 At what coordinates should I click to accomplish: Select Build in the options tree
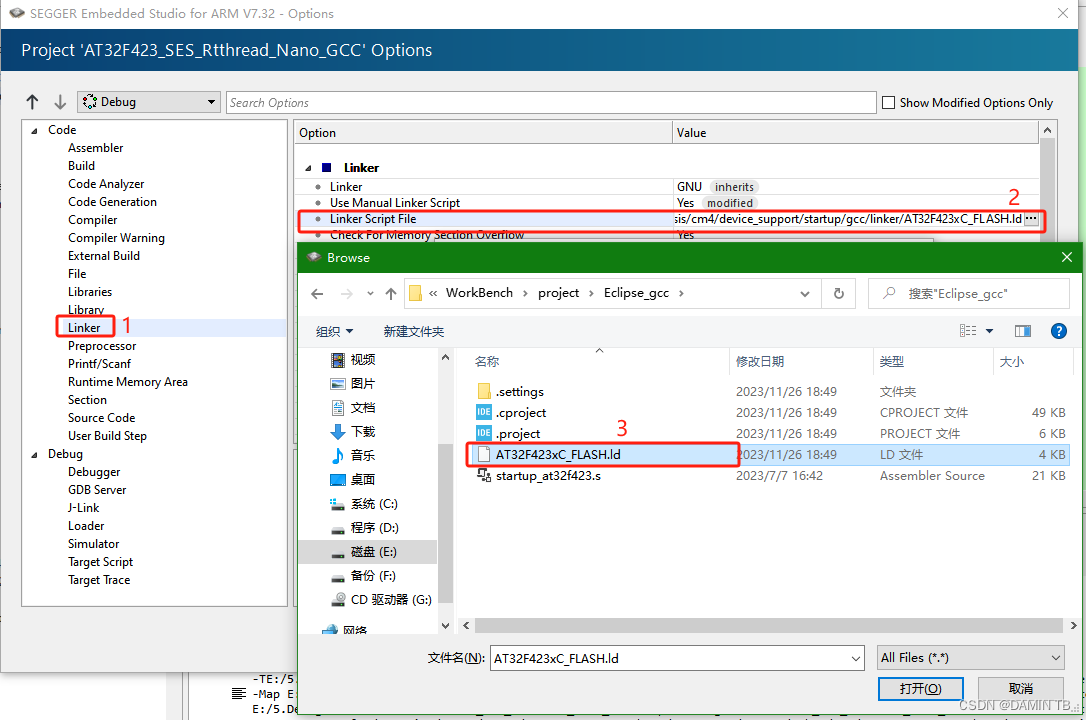click(x=81, y=166)
